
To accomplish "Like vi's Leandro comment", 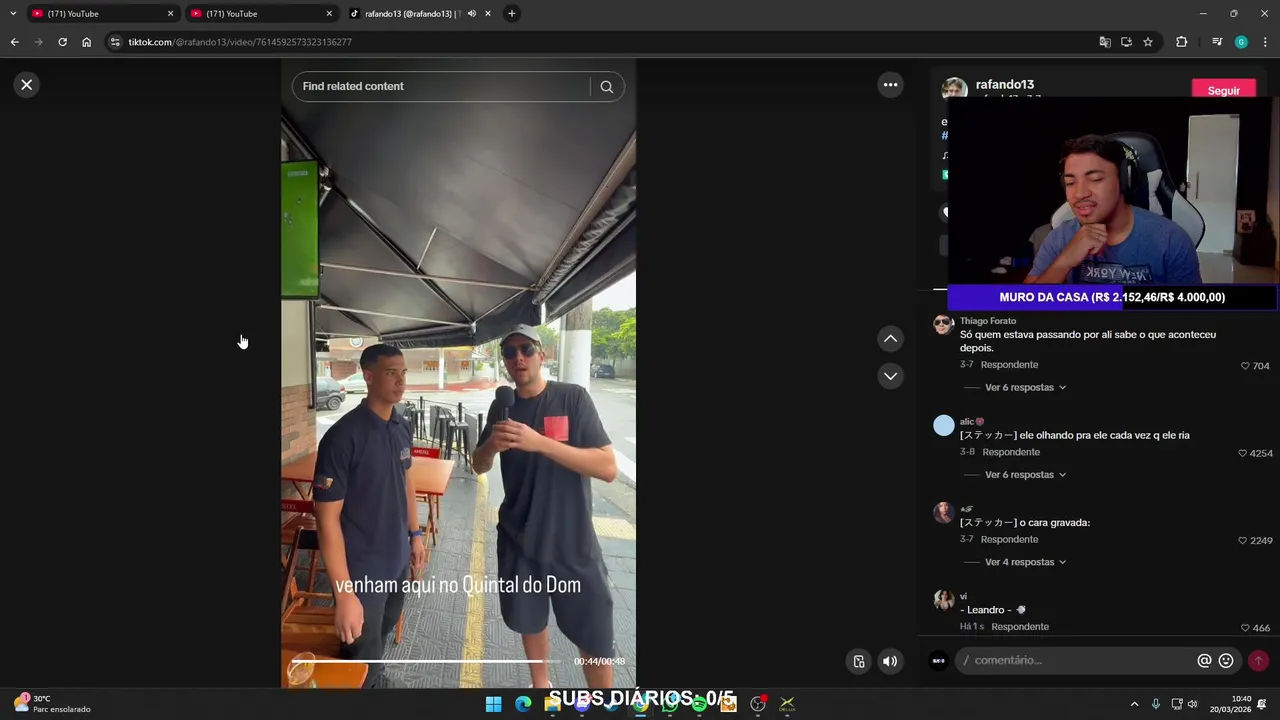I will click(x=1245, y=628).
